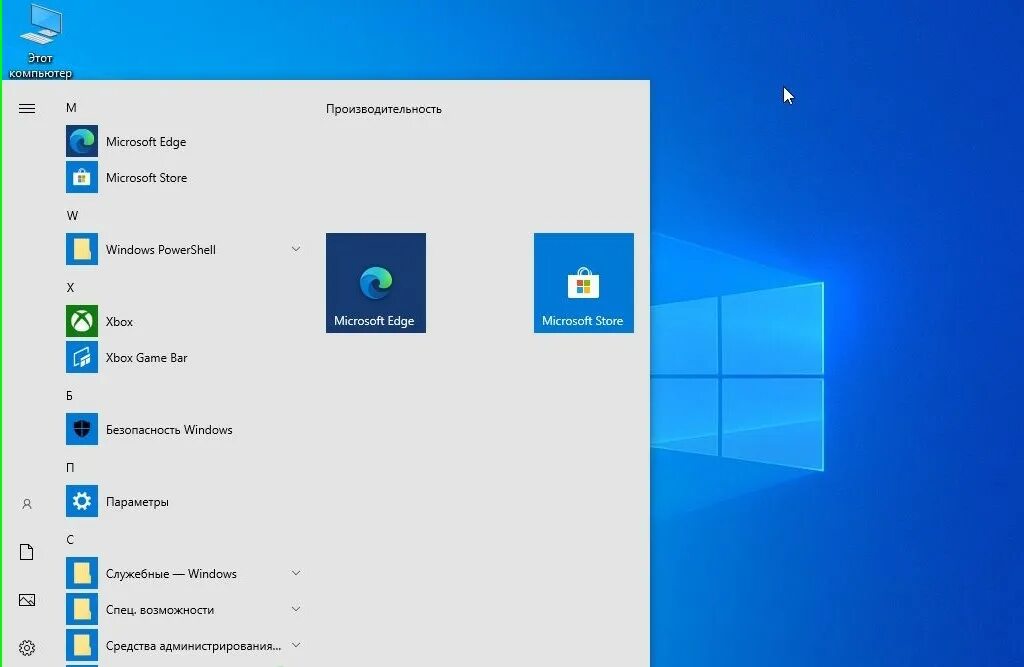The image size is (1024, 667).
Task: Launch the Microsoft Edge pinned tile
Action: pyautogui.click(x=376, y=283)
